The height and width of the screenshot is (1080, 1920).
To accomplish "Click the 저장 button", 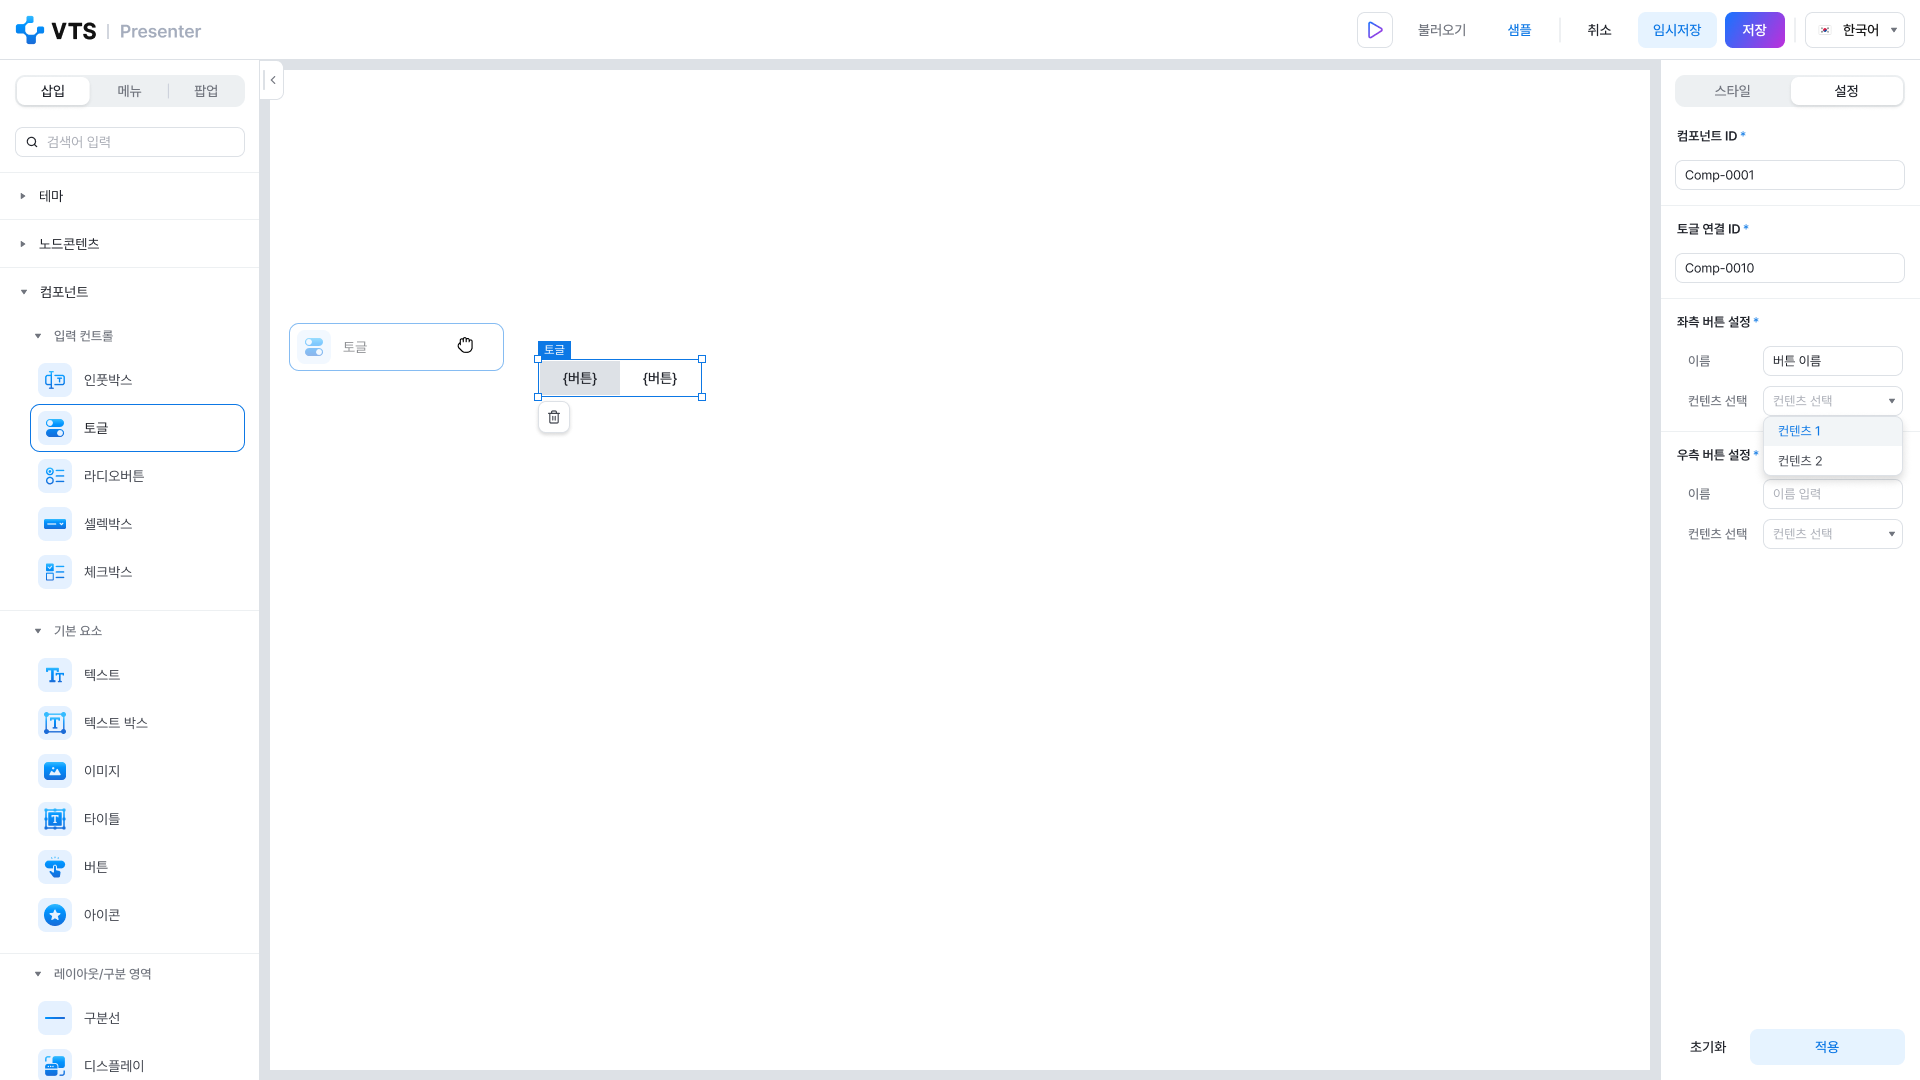I will 1755,30.
